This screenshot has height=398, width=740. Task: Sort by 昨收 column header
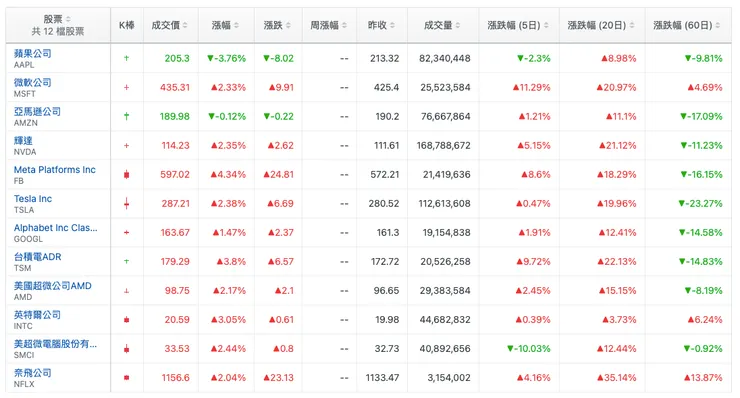tap(381, 25)
